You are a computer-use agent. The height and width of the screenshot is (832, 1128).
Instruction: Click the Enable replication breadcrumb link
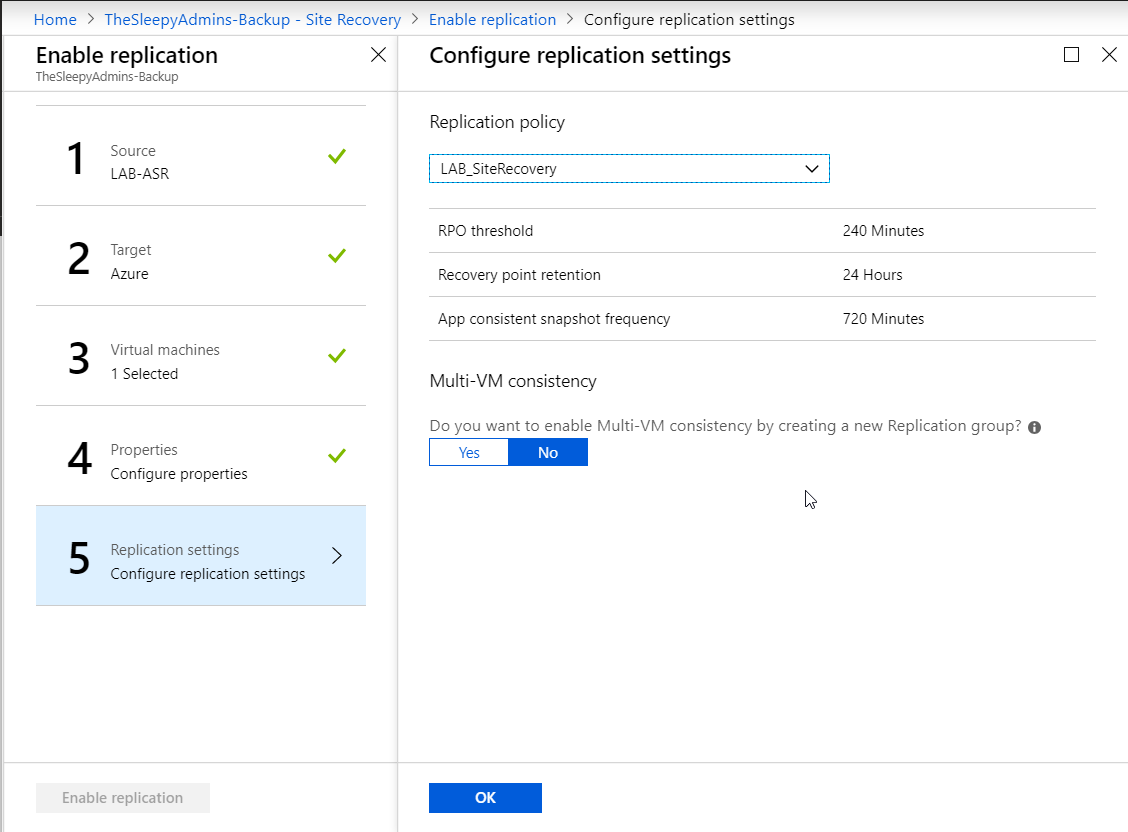click(492, 20)
